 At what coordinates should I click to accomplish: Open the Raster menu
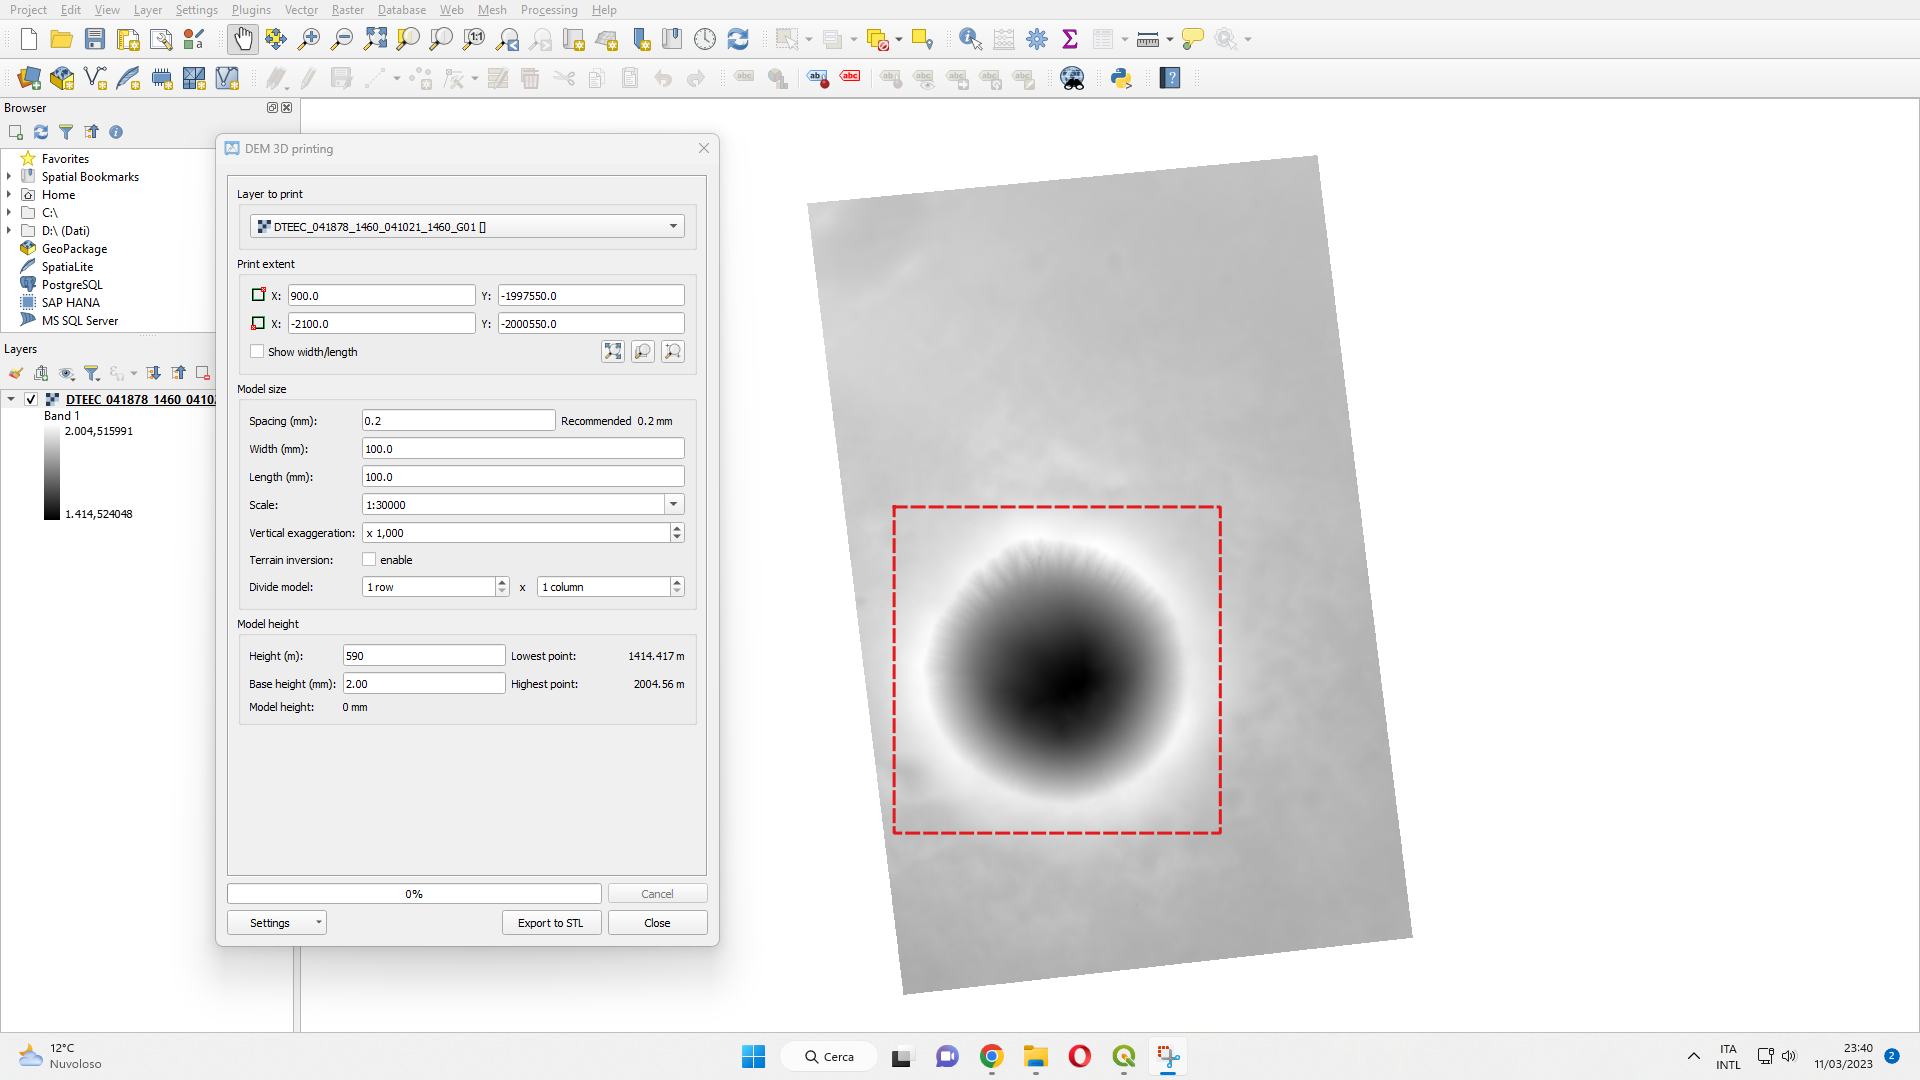tap(348, 10)
